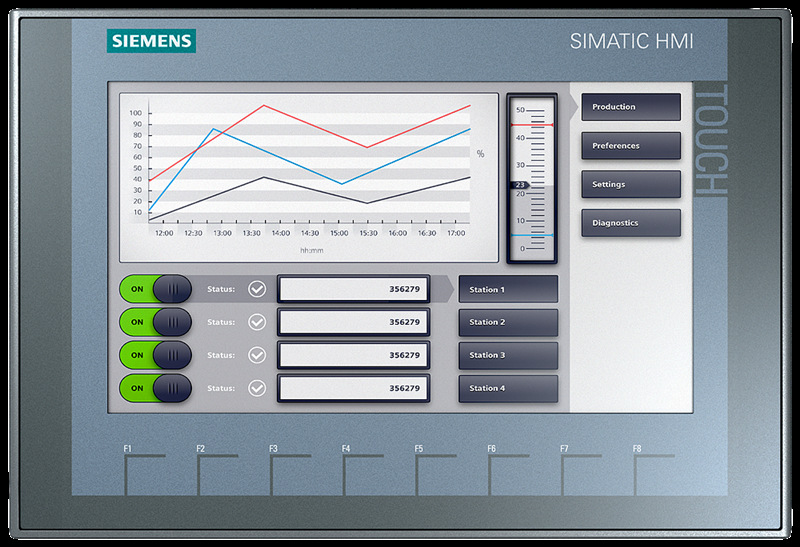This screenshot has width=800, height=547.
Task: Click the Station 4 status checkmark icon
Action: coord(257,388)
